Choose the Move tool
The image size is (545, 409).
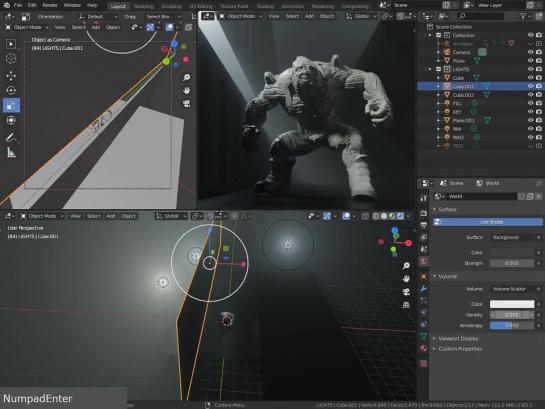(x=11, y=75)
